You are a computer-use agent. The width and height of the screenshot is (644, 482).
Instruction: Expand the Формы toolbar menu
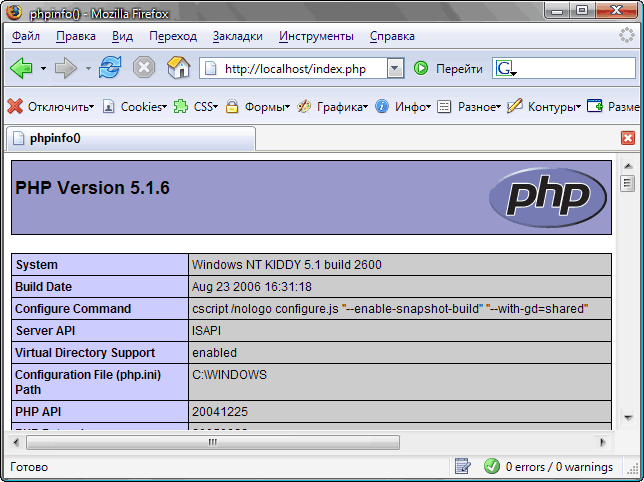click(267, 107)
